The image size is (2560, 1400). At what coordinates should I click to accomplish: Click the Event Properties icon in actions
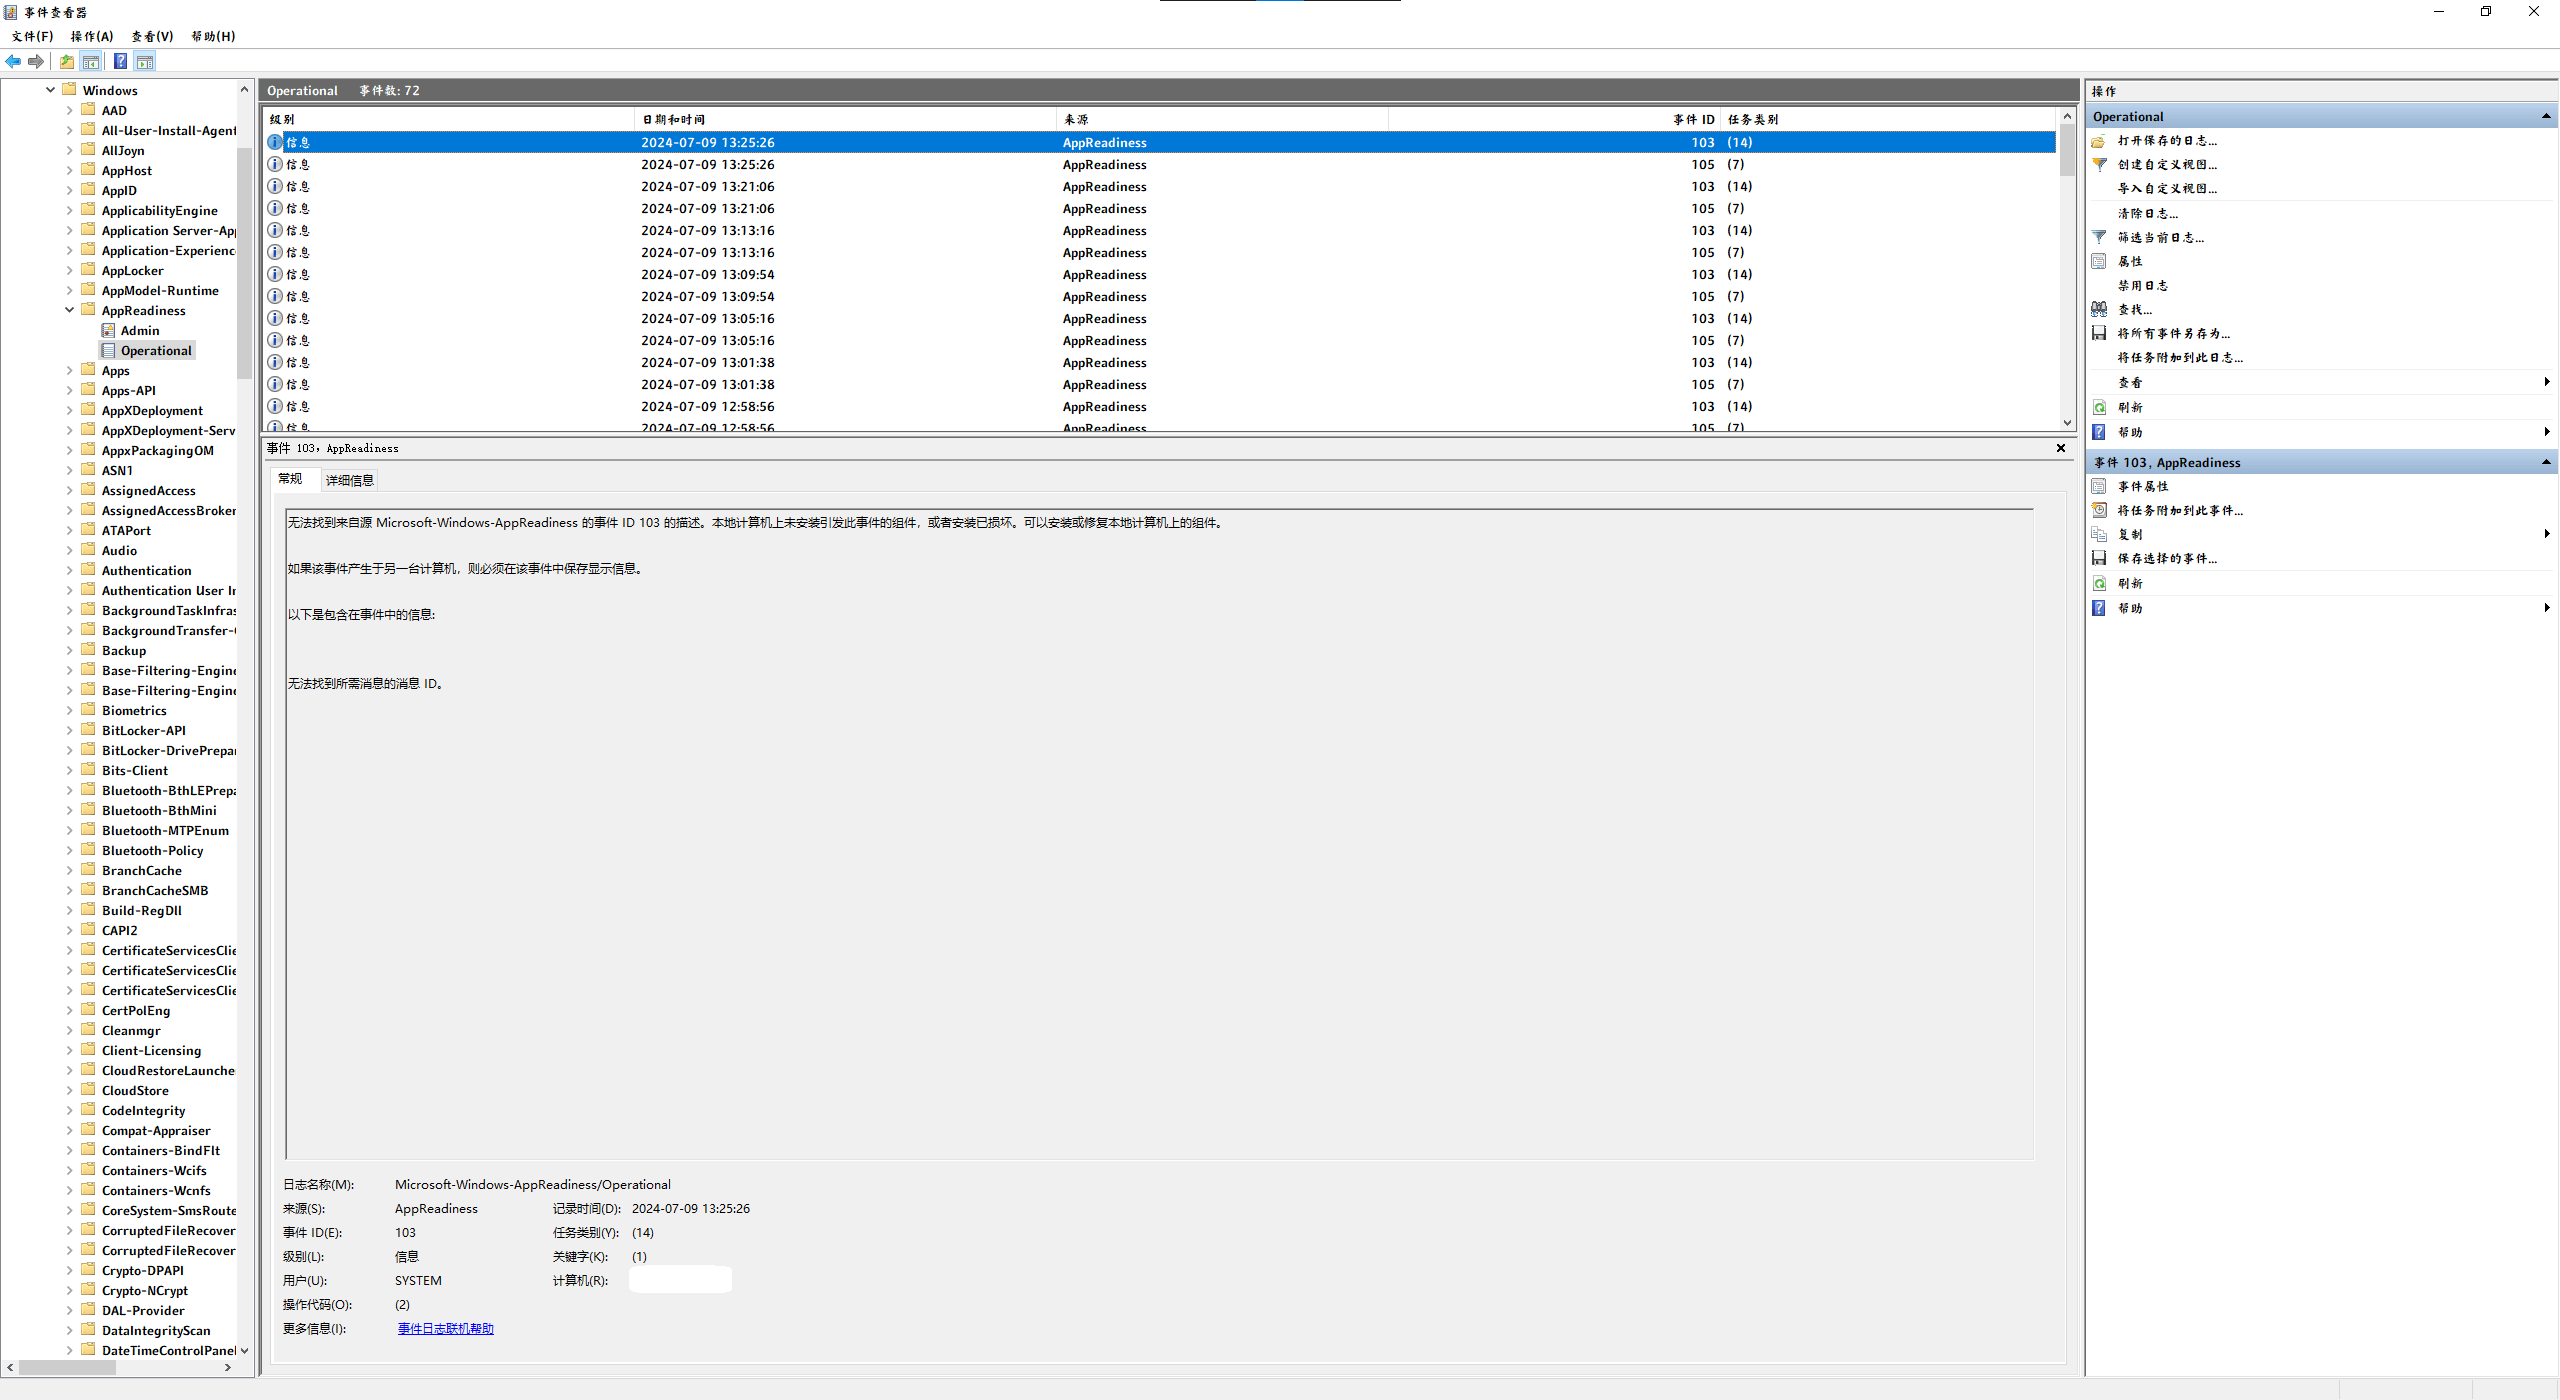2099,487
